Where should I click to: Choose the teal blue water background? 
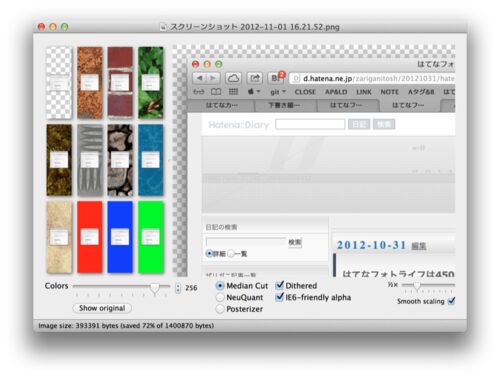pos(151,160)
